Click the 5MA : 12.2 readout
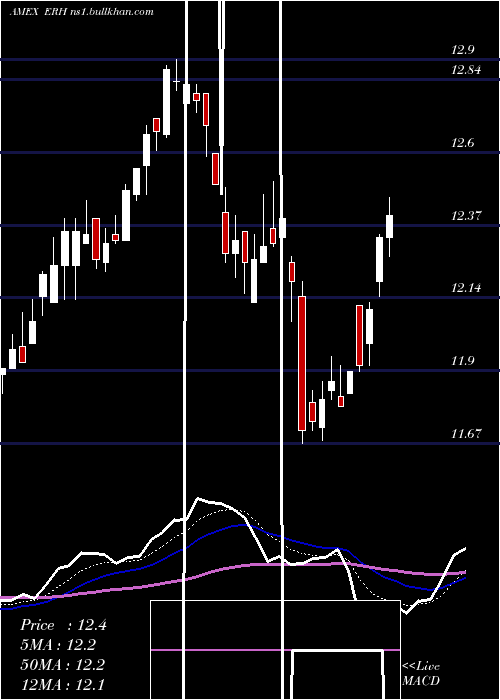Viewport: 500px width, 700px height. (58, 645)
